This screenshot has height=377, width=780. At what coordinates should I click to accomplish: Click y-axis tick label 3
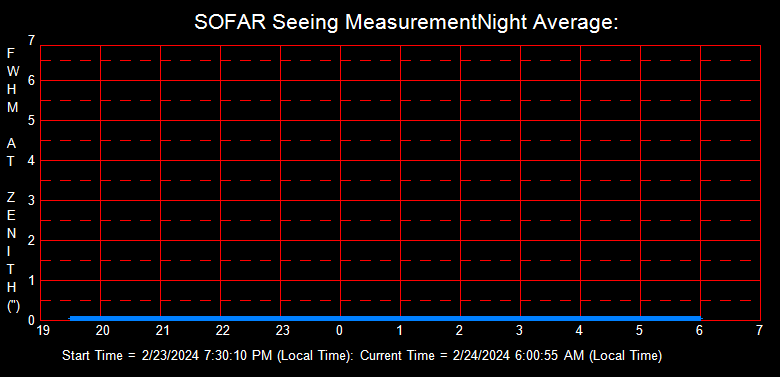tap(32, 200)
